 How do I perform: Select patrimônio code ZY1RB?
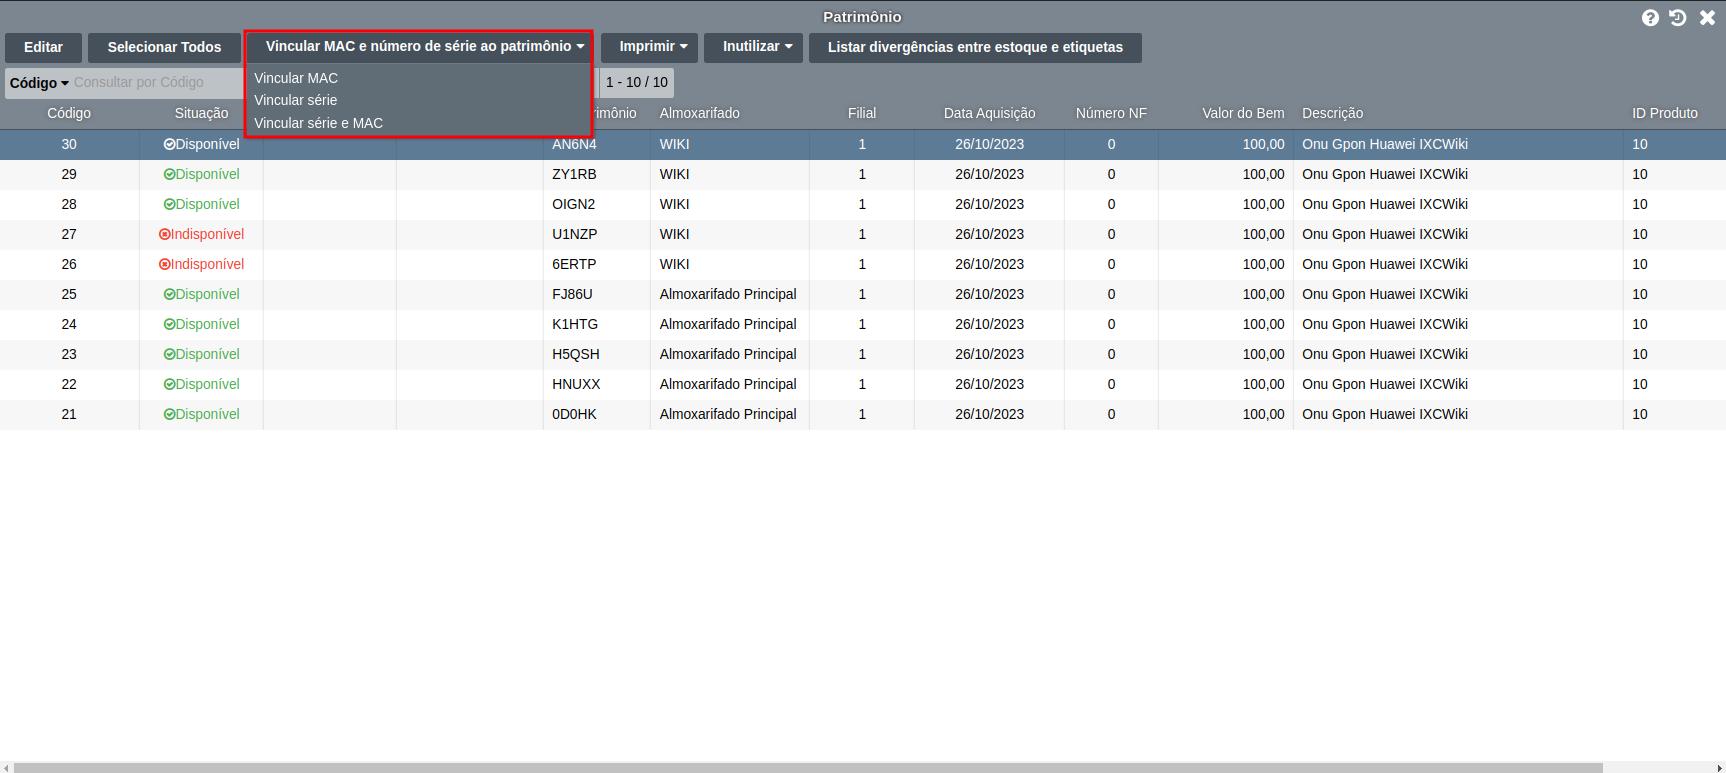pos(574,174)
